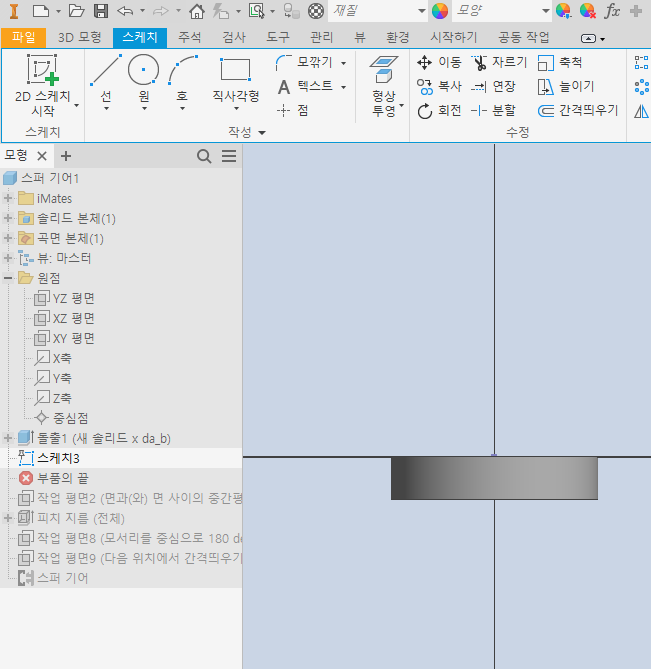Select the Stretch (늘이기) tool
651x669 pixels.
tap(566, 87)
